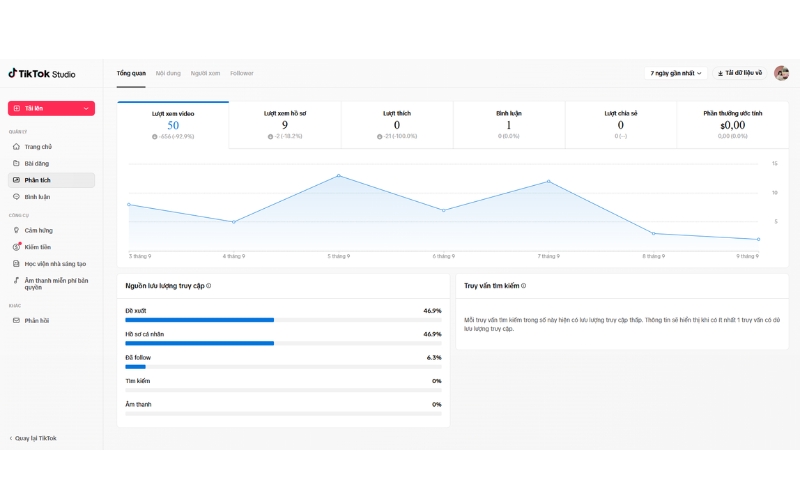Click the back arrow beside Quay lại TikTok

[11, 438]
